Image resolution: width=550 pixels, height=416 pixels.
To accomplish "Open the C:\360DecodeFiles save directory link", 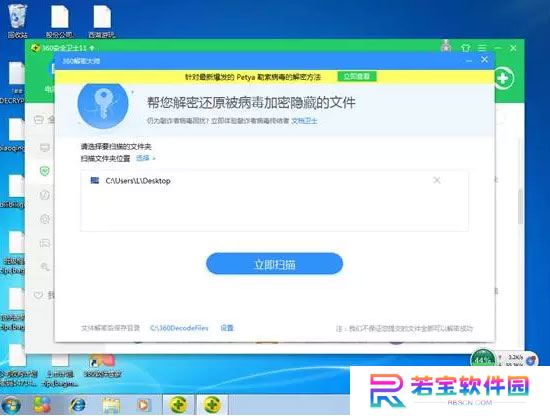I will pos(179,328).
